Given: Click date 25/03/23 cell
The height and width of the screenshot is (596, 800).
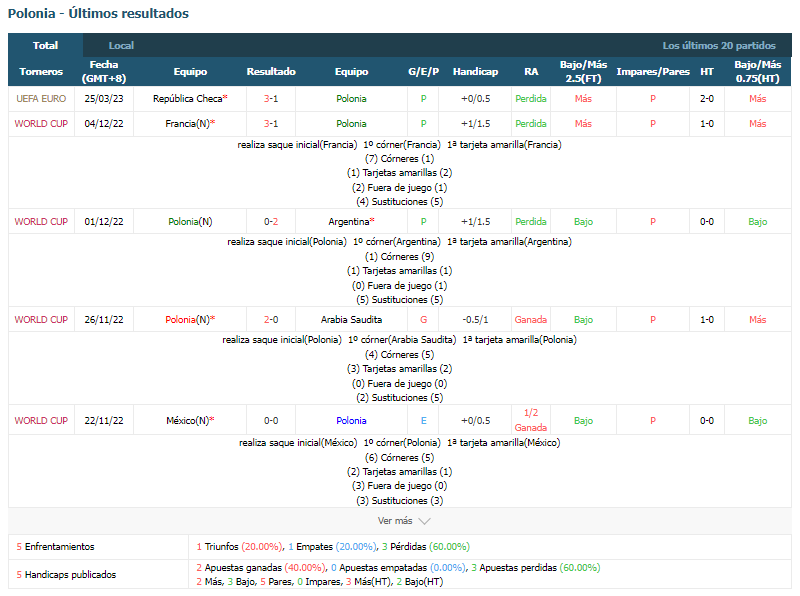Looking at the screenshot, I should [x=104, y=98].
